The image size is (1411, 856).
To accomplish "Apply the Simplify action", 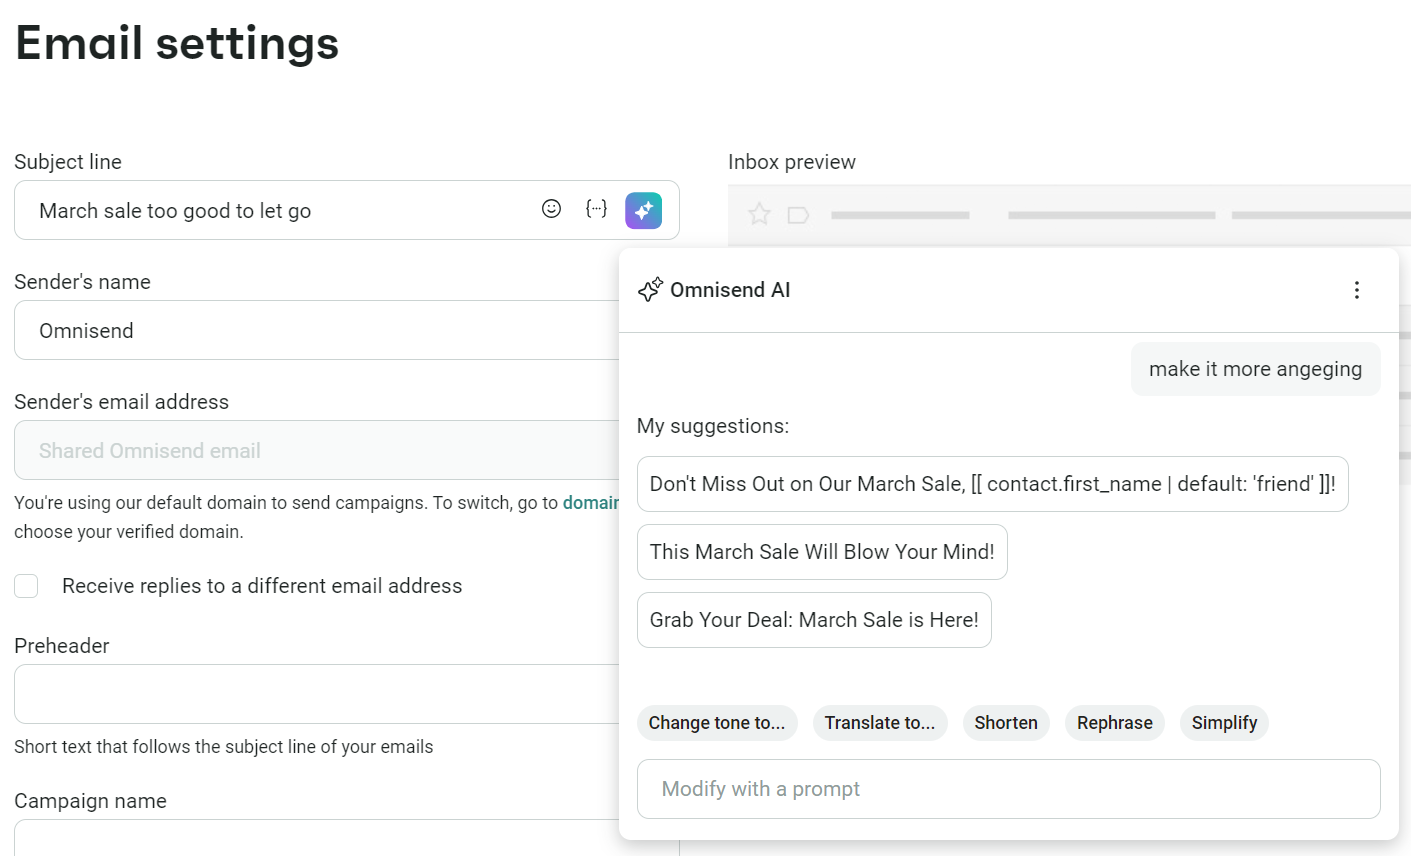I will pos(1224,722).
